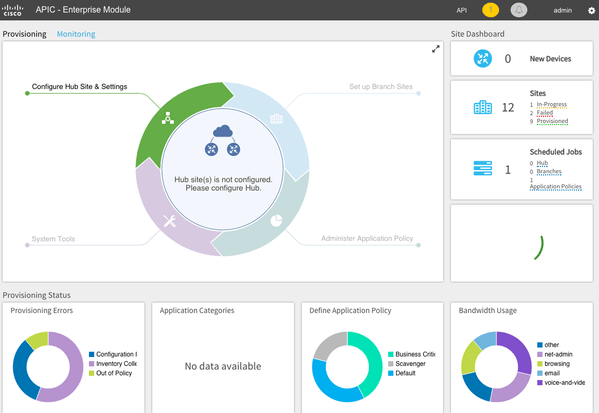Open the Failed sites link
The height and width of the screenshot is (413, 599).
coord(545,113)
